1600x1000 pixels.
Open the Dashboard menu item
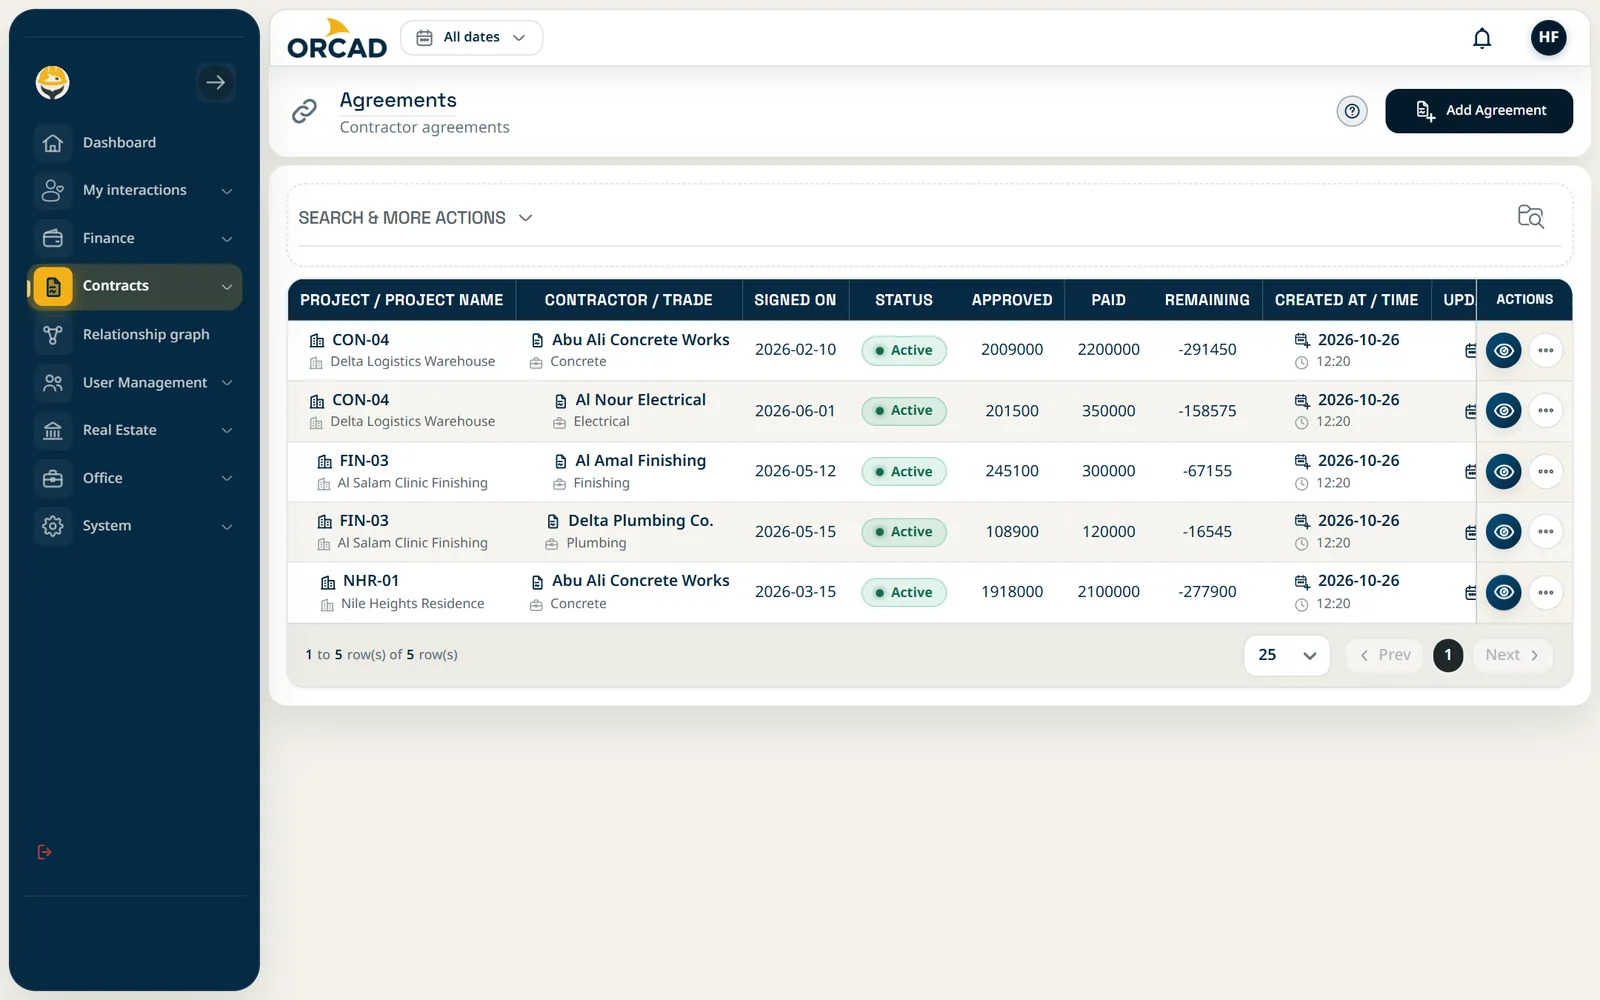(x=135, y=143)
